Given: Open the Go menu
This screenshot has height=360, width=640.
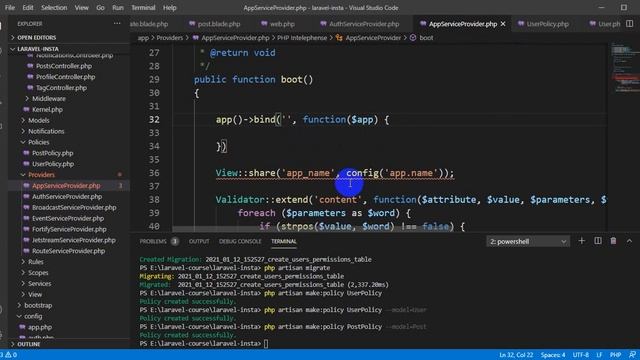Looking at the screenshot, I should click(x=100, y=8).
